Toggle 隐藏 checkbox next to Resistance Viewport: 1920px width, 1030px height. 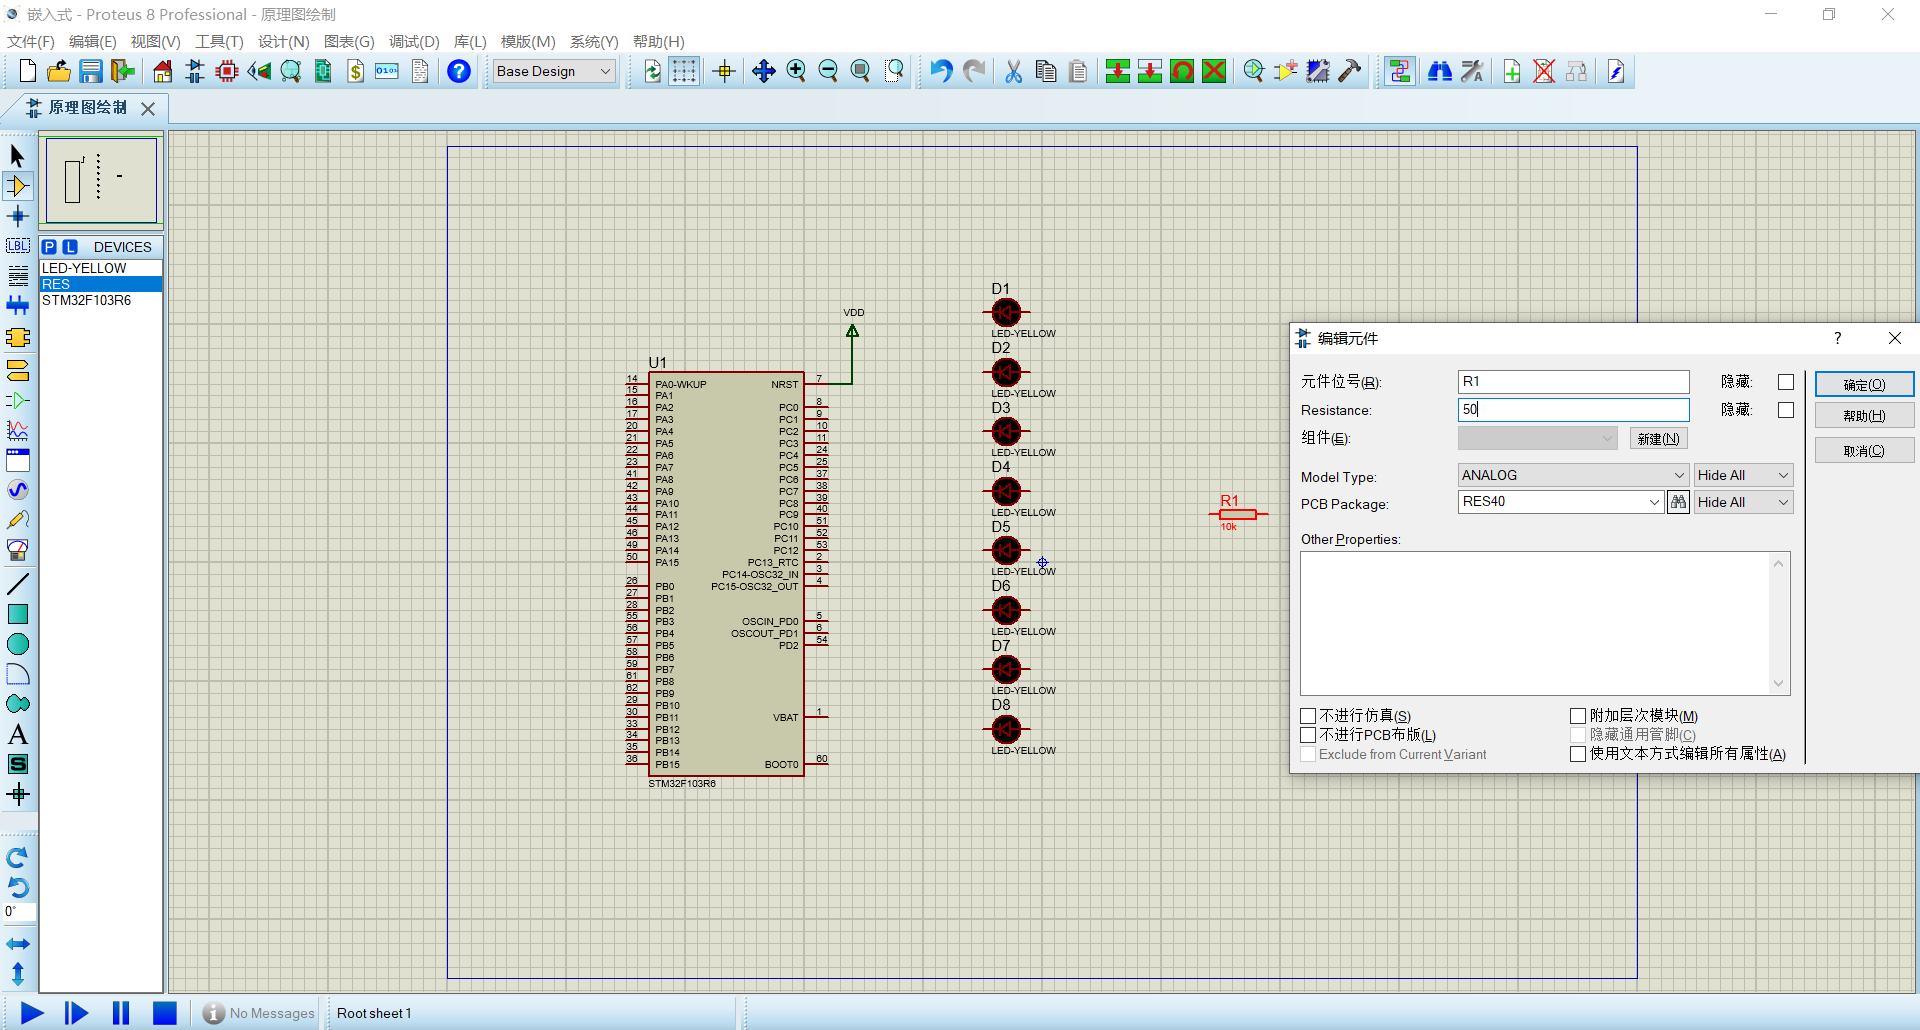1786,410
